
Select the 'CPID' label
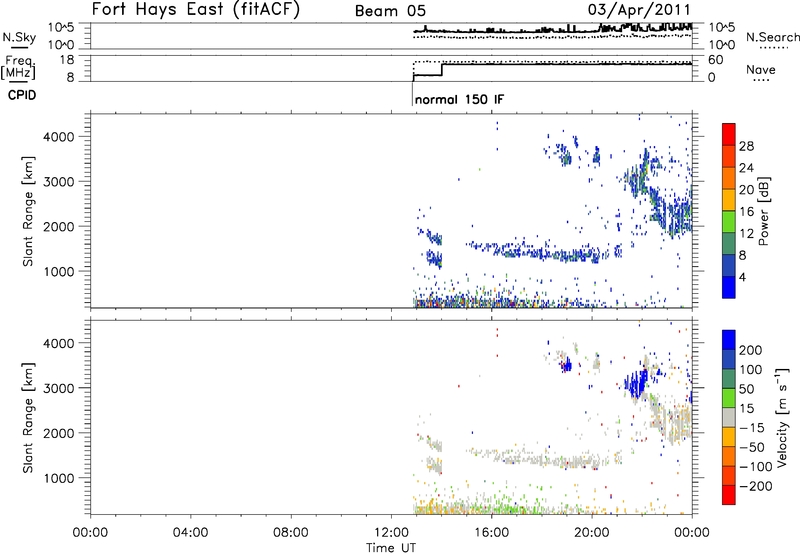click(x=22, y=95)
